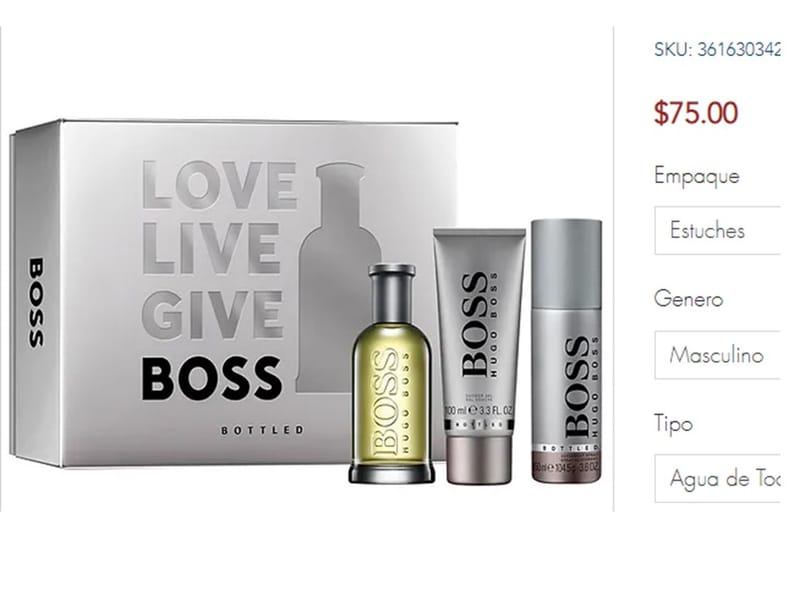Select the SKU number text

[717, 49]
